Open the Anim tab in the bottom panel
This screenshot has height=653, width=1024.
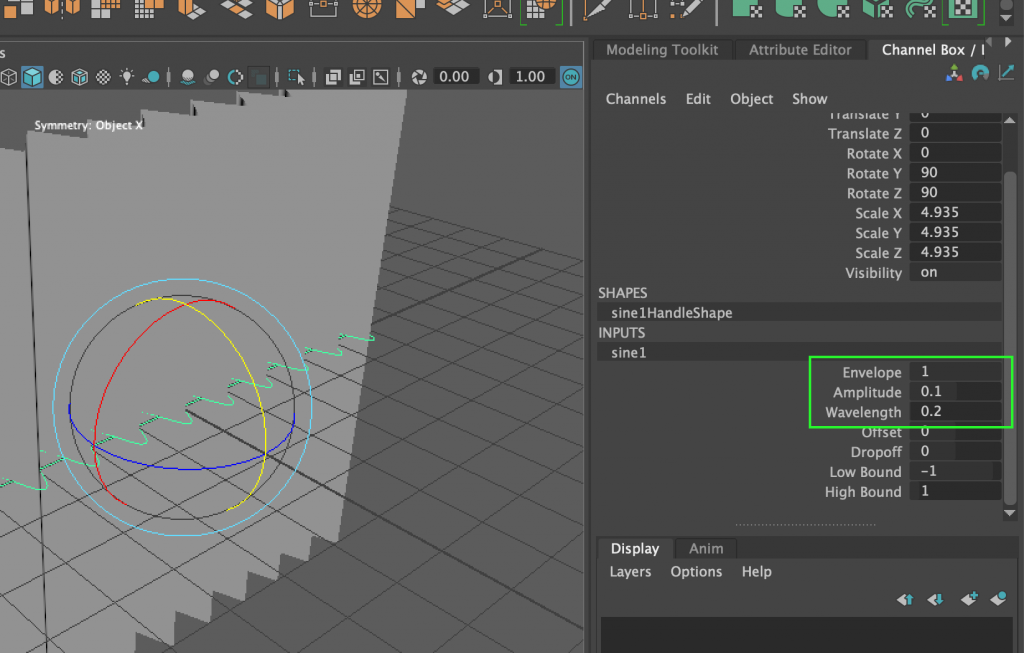tap(705, 548)
